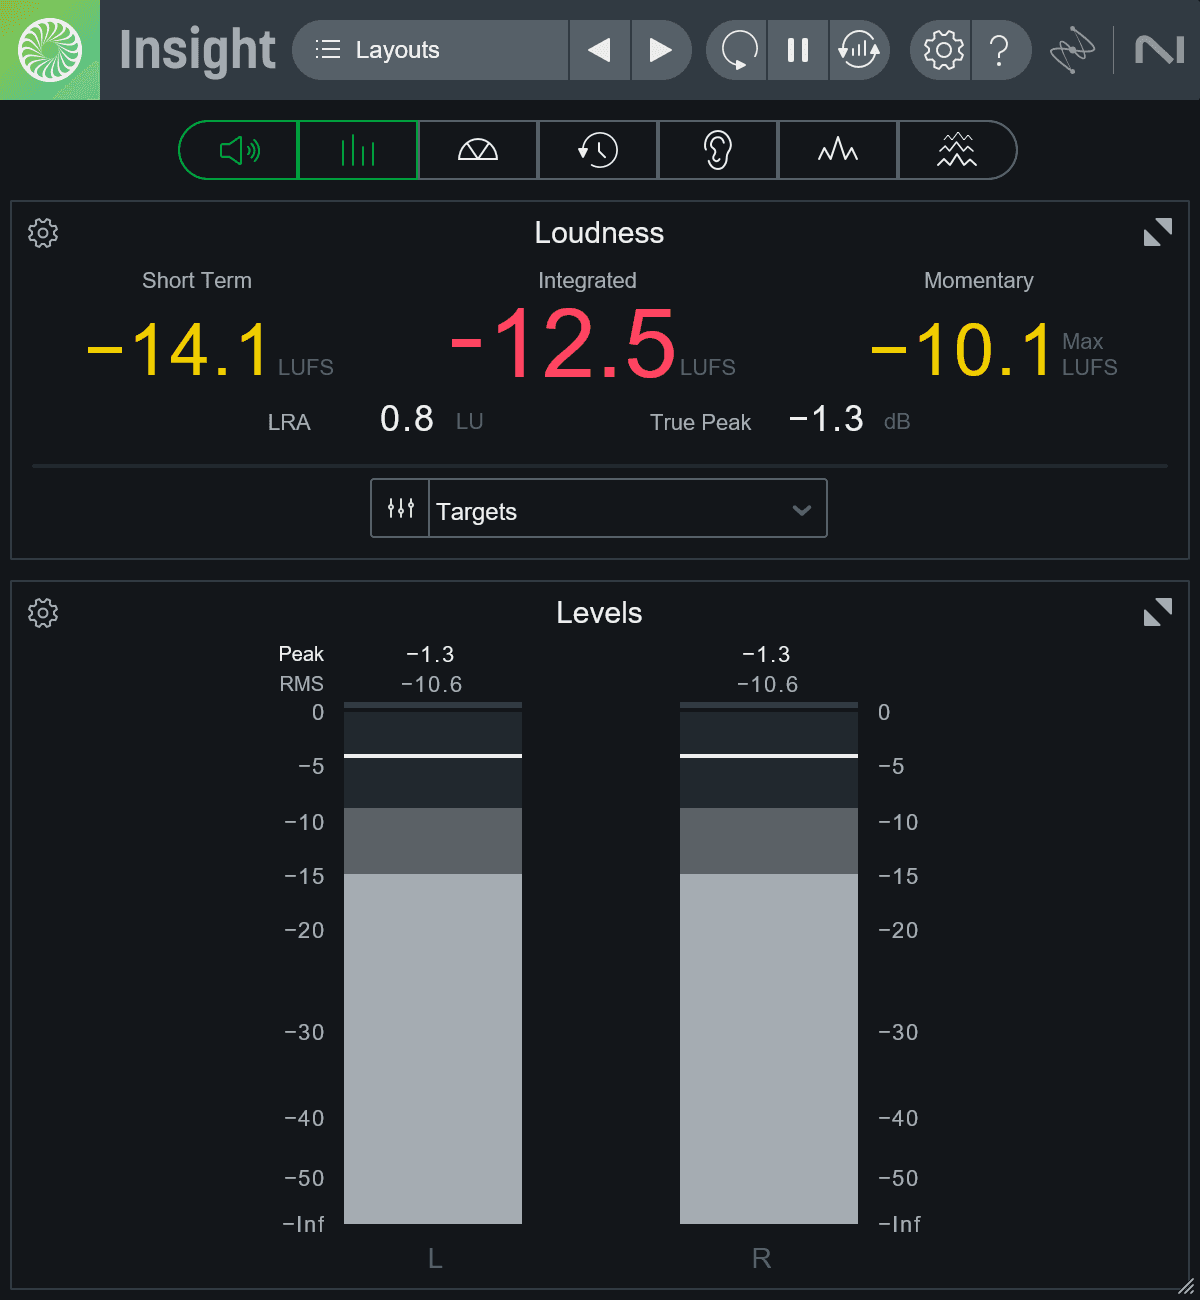
Task: Click the LRA 0.8 value
Action: point(407,418)
